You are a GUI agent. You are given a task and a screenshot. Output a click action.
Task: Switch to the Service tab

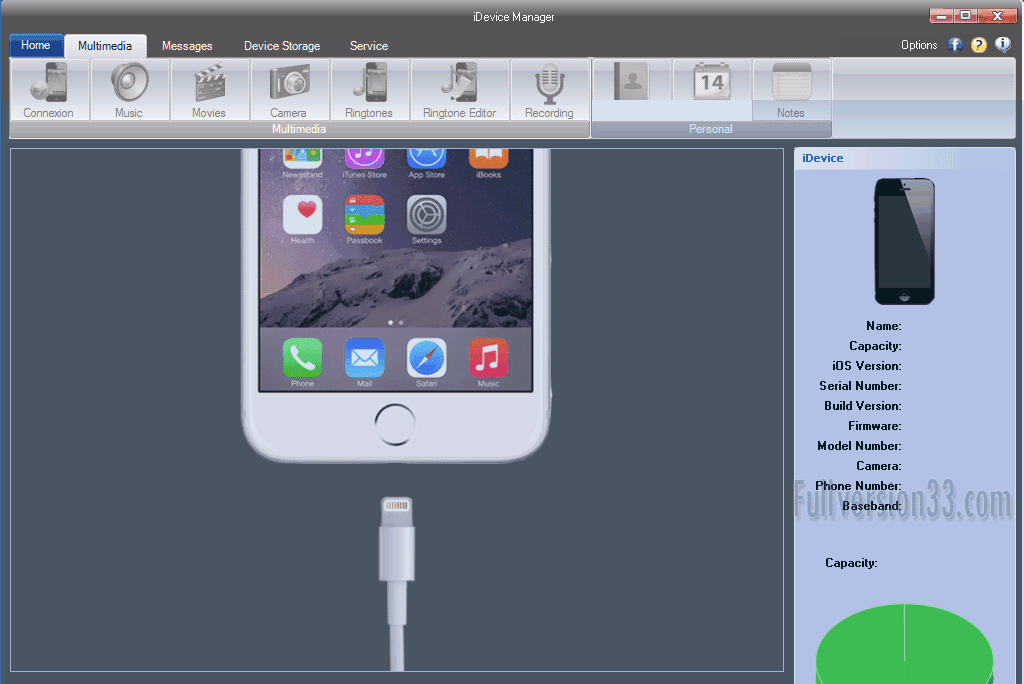point(369,46)
